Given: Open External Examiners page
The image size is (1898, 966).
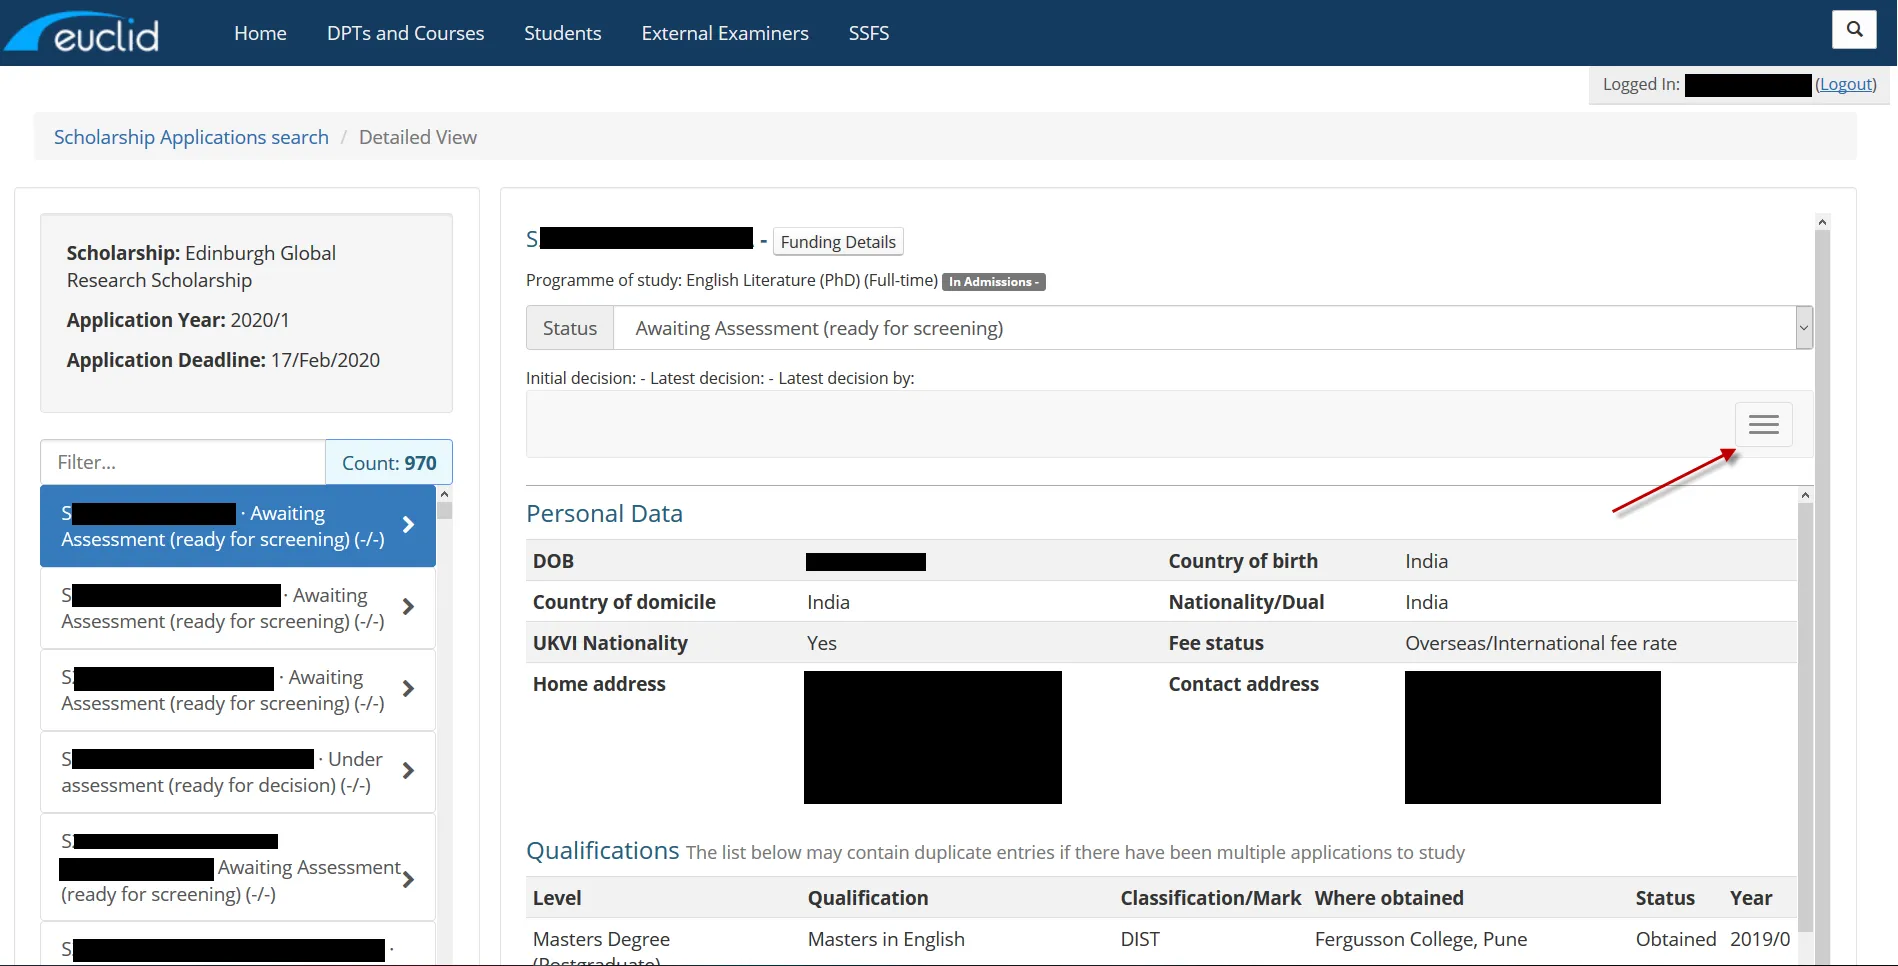Looking at the screenshot, I should tap(725, 33).
